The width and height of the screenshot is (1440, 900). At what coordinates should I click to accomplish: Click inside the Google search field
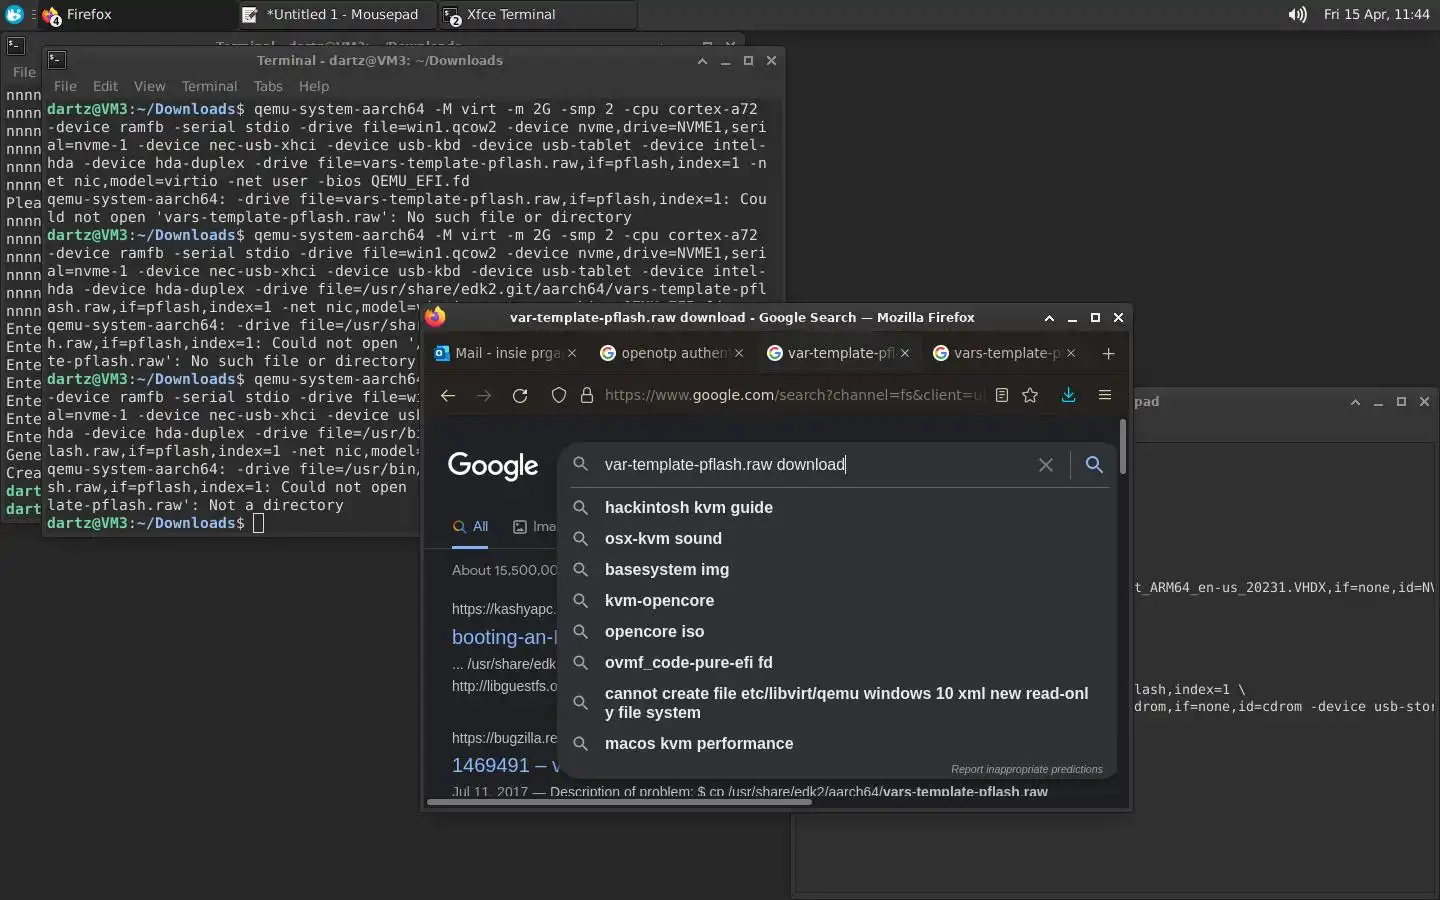pos(815,465)
